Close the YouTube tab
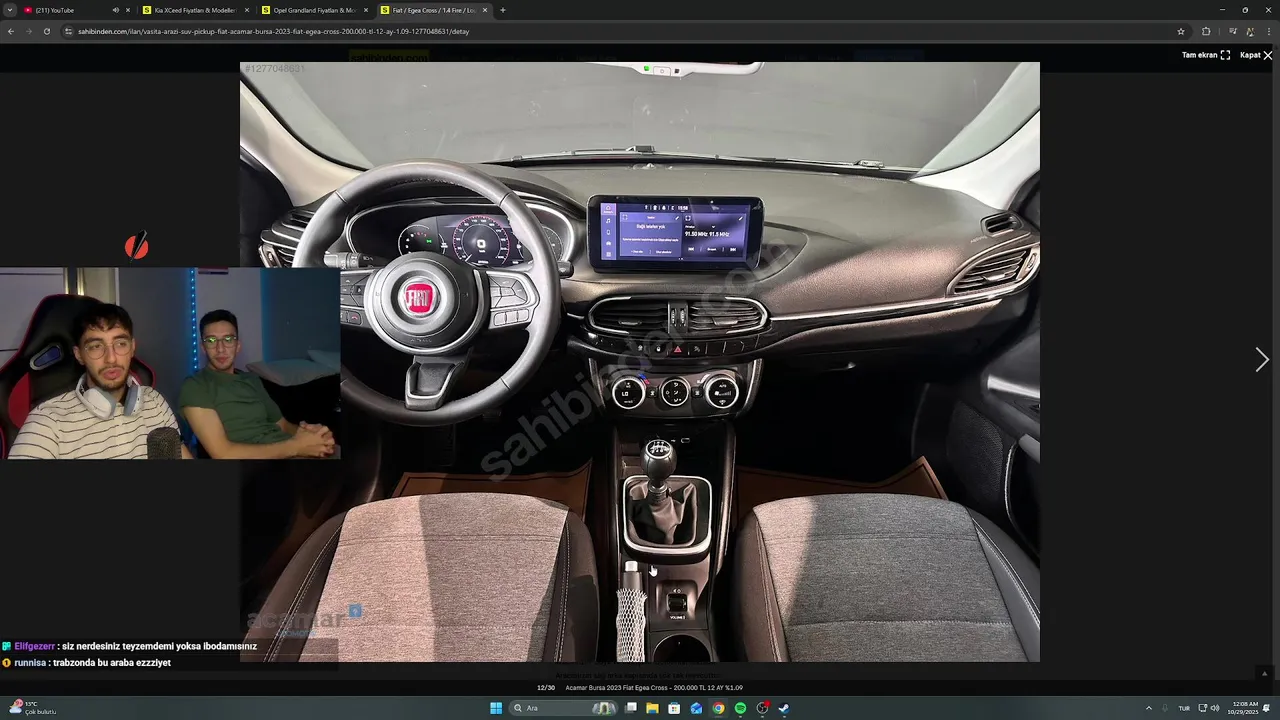Viewport: 1280px width, 720px height. click(128, 10)
